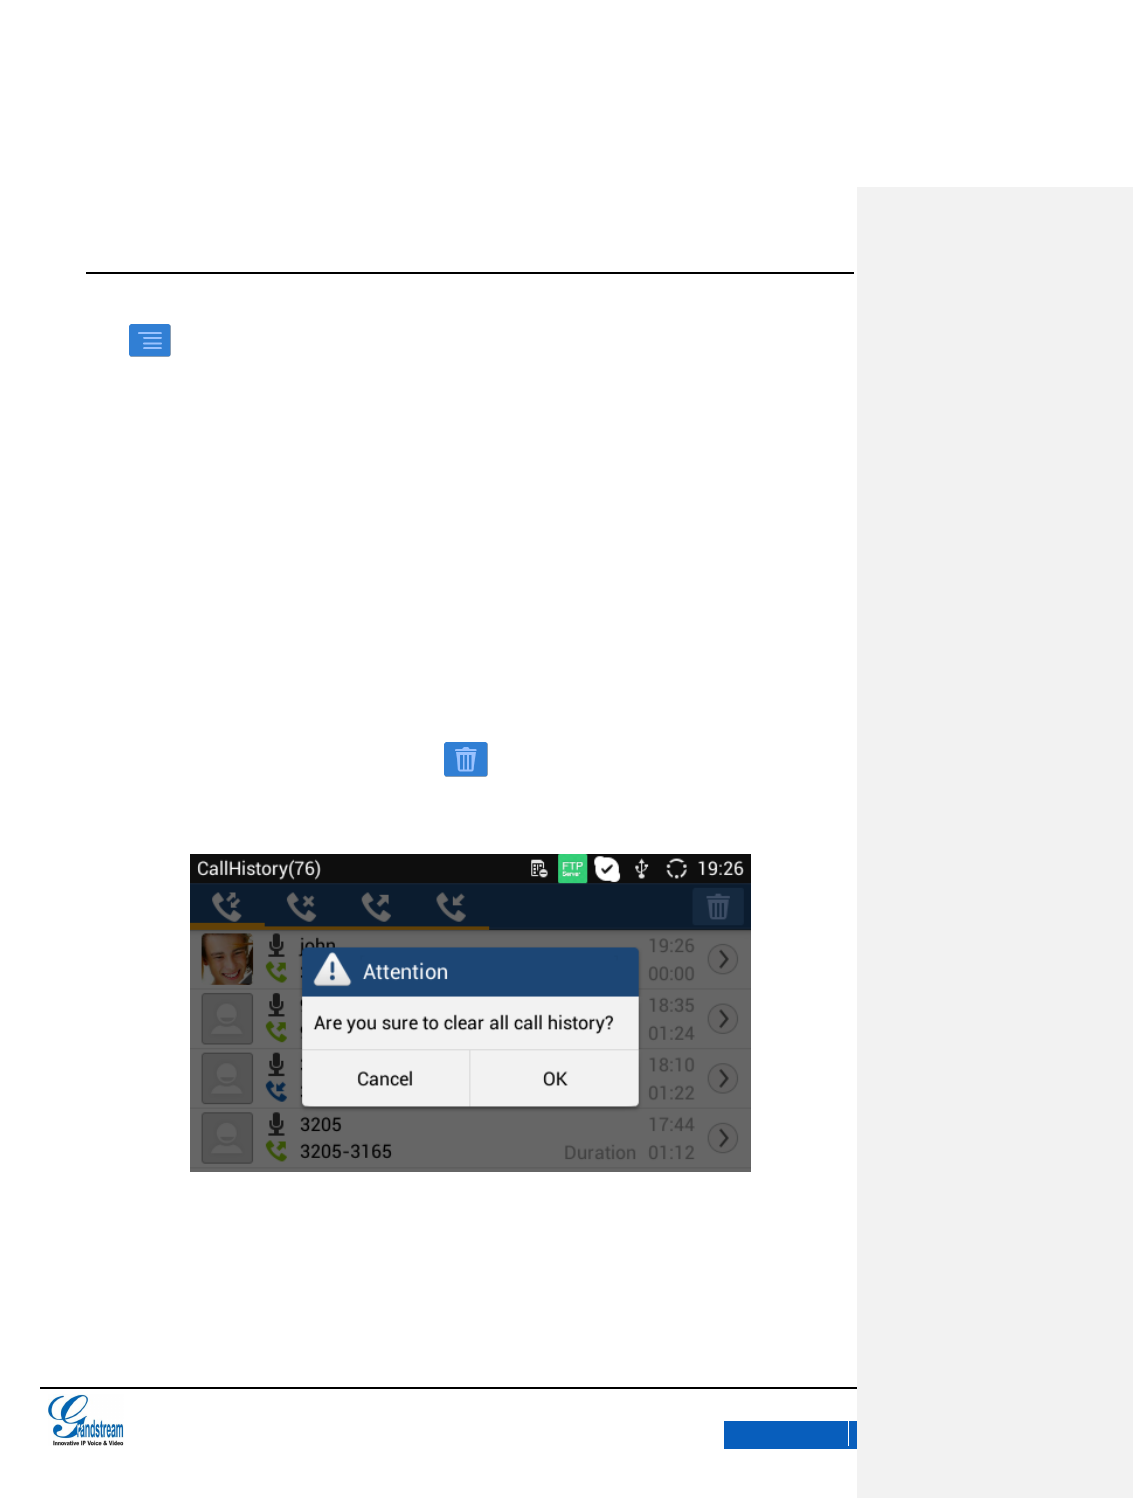Click the FTP Server status icon
Screen dimensions: 1133x1498
(x=572, y=868)
